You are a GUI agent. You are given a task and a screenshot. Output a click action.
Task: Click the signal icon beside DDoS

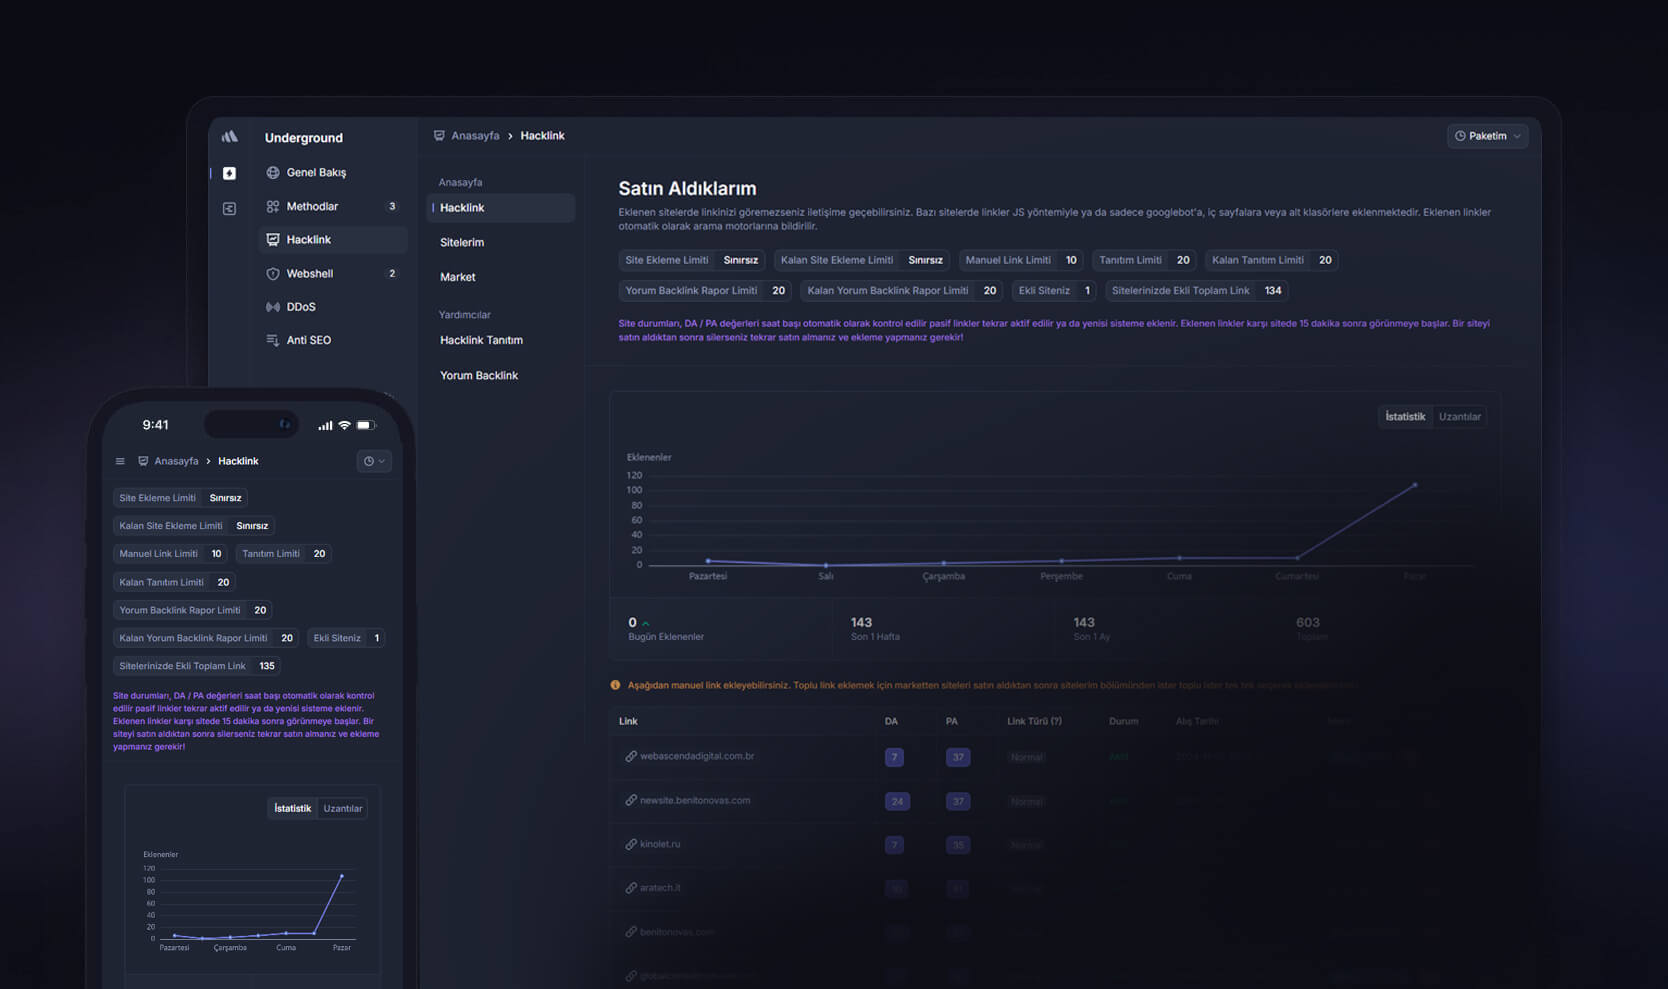click(273, 307)
